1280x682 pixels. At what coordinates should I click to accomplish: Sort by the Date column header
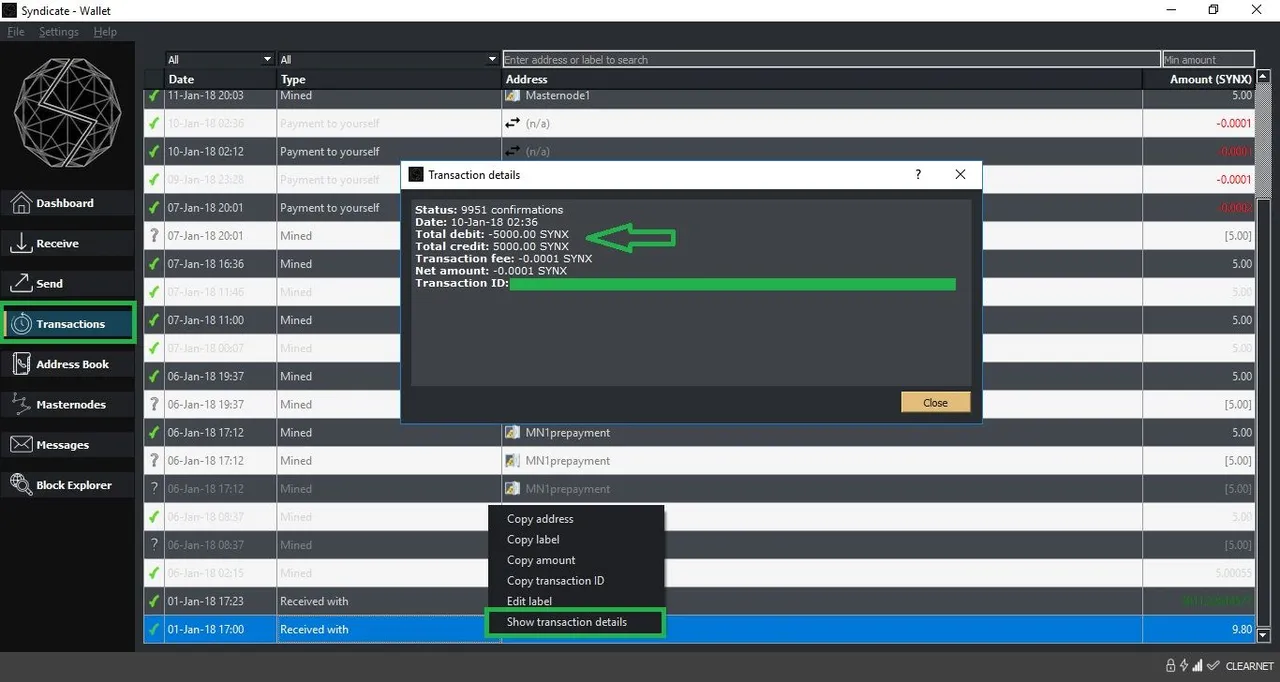pyautogui.click(x=220, y=79)
